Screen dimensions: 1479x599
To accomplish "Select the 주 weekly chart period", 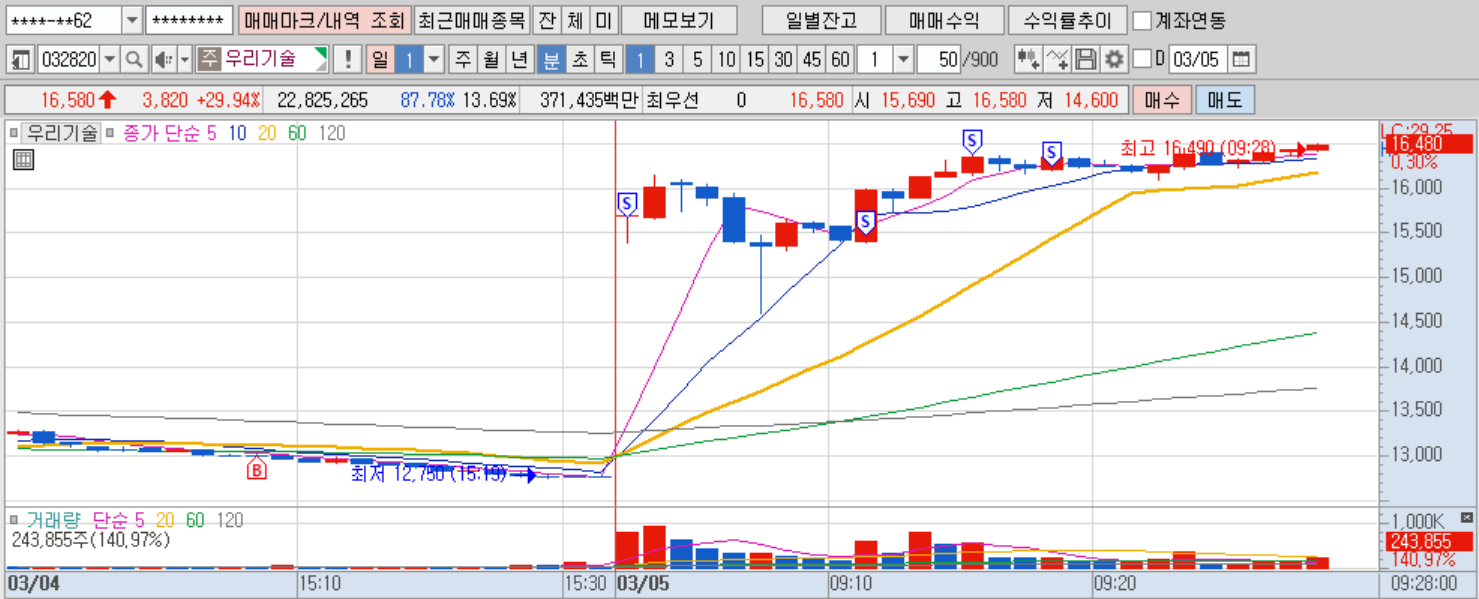I will point(463,60).
